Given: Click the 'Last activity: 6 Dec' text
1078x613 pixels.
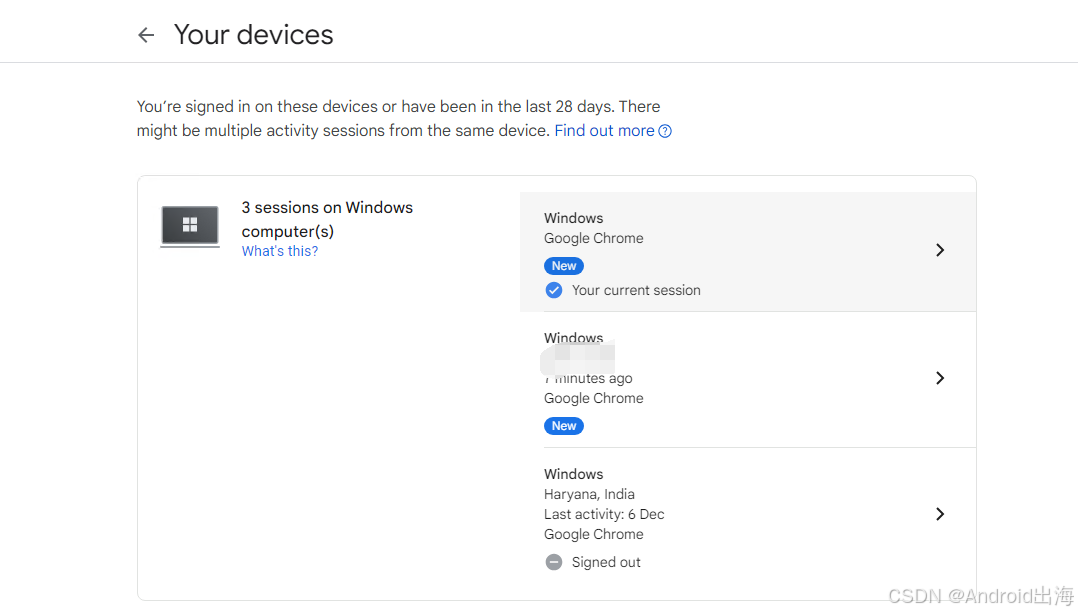Looking at the screenshot, I should coord(604,514).
